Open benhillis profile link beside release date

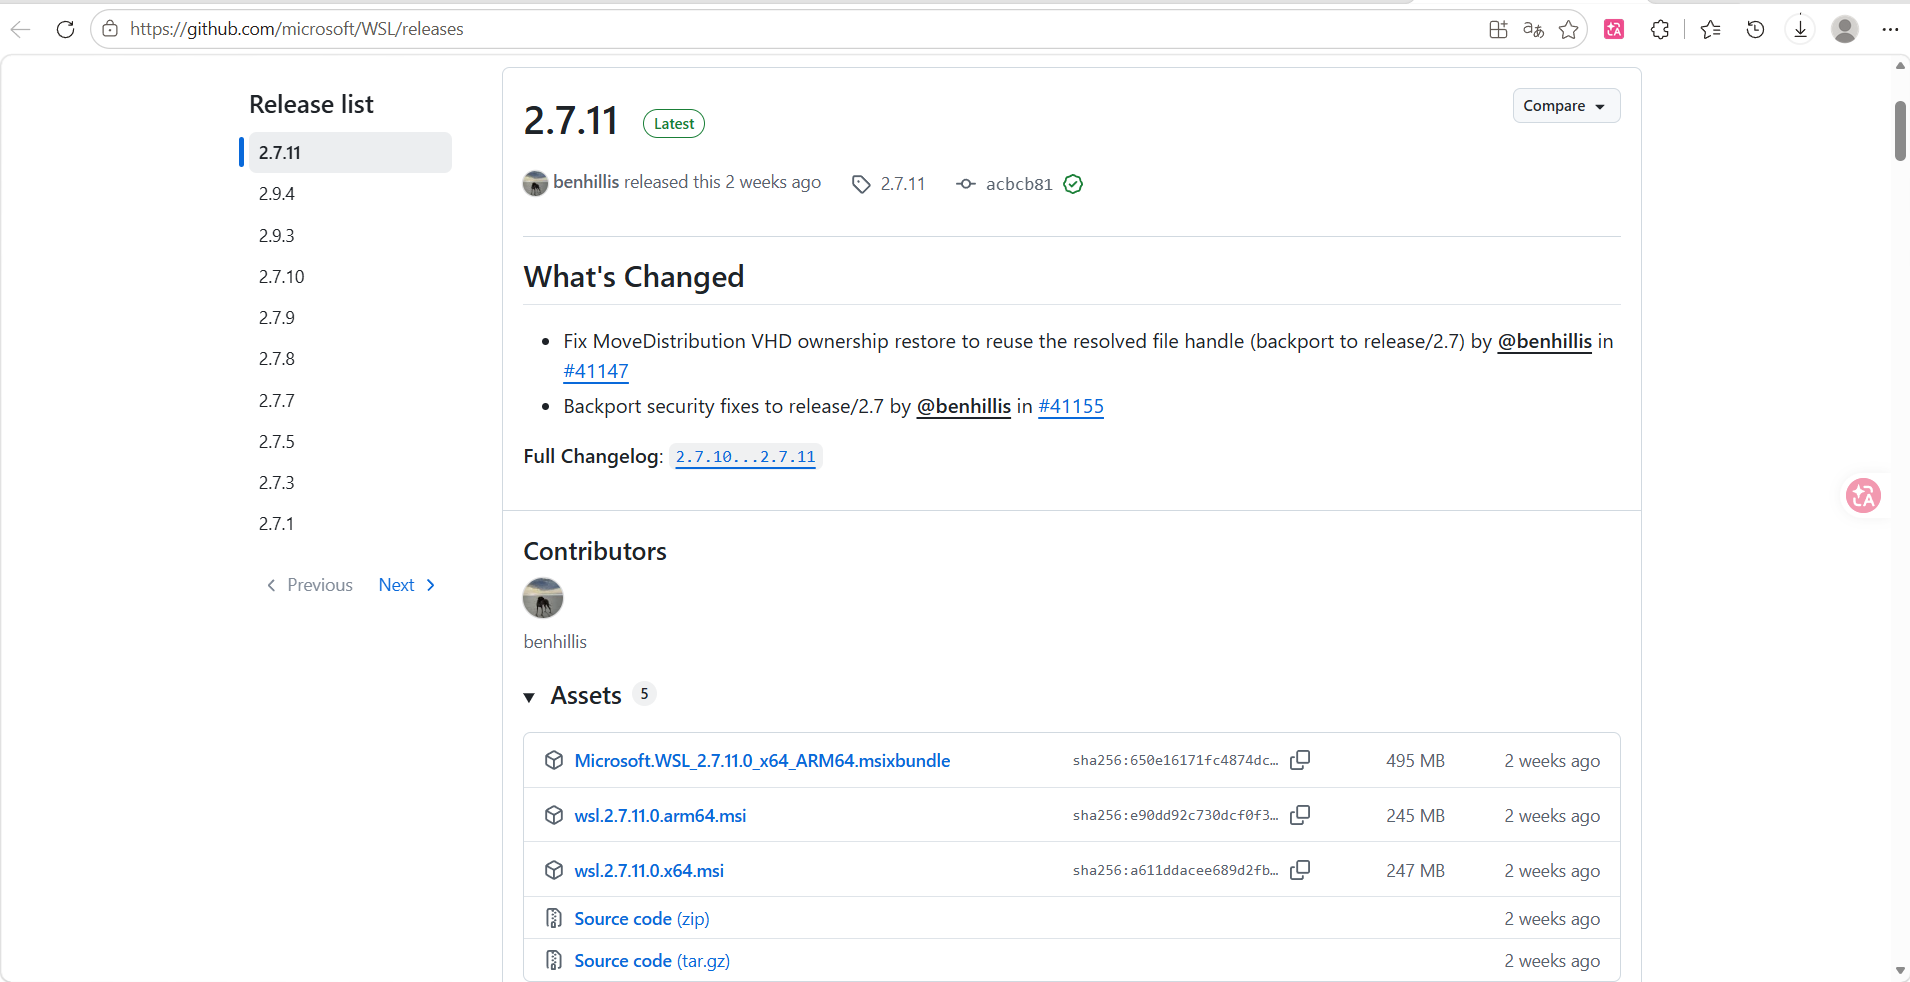click(x=586, y=182)
